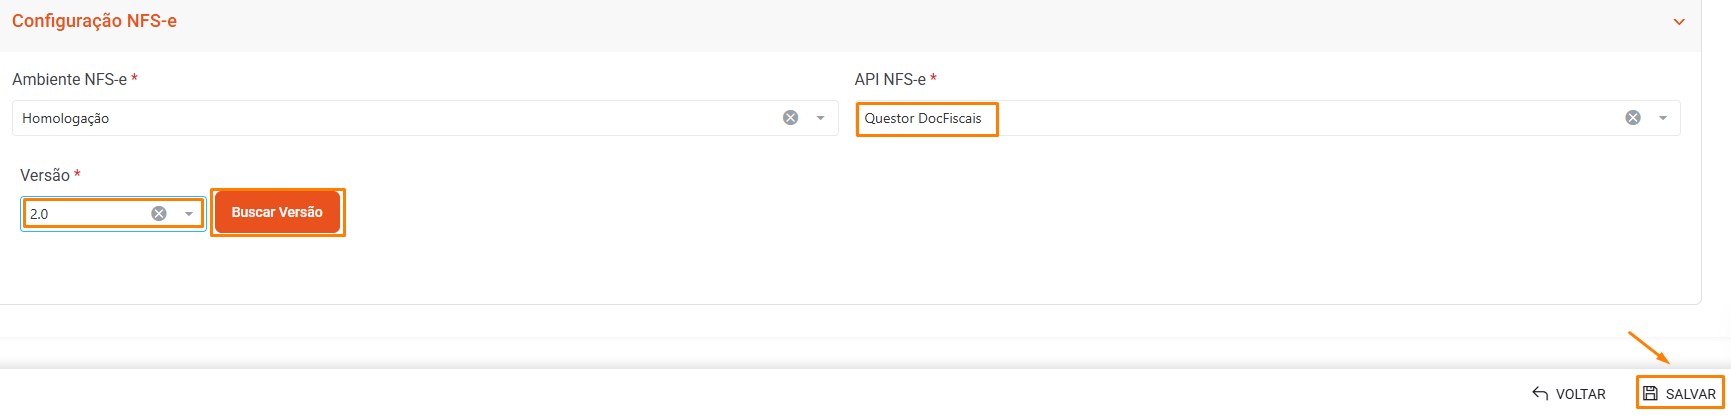Click the red asterisk beside Versão
This screenshot has width=1731, height=418.
point(77,175)
